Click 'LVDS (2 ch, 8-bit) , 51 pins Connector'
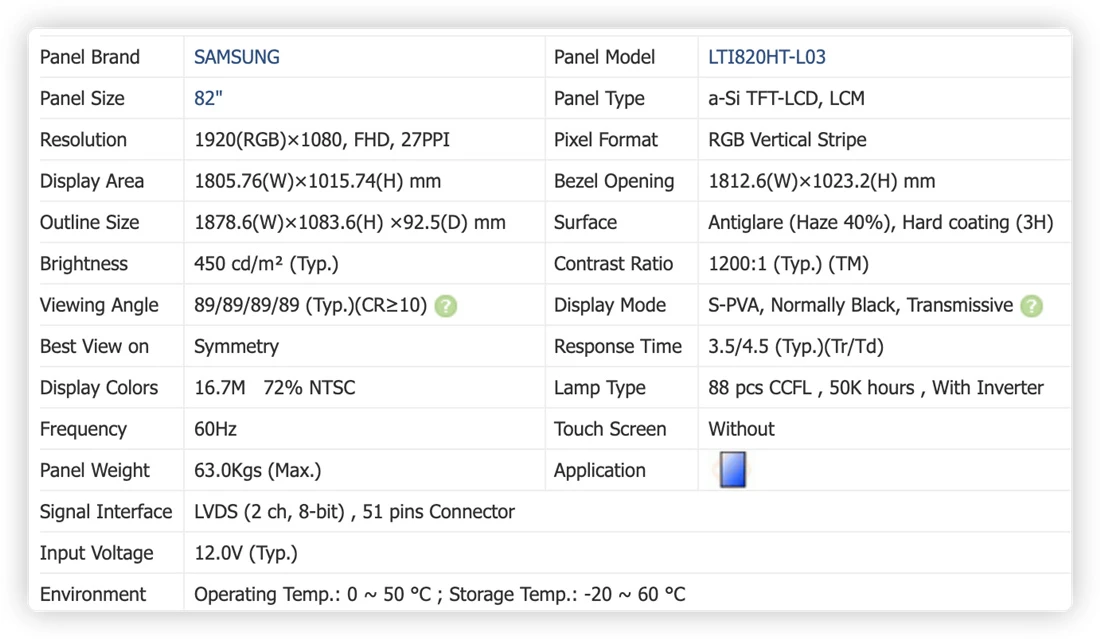The height and width of the screenshot is (639, 1100). pos(354,511)
